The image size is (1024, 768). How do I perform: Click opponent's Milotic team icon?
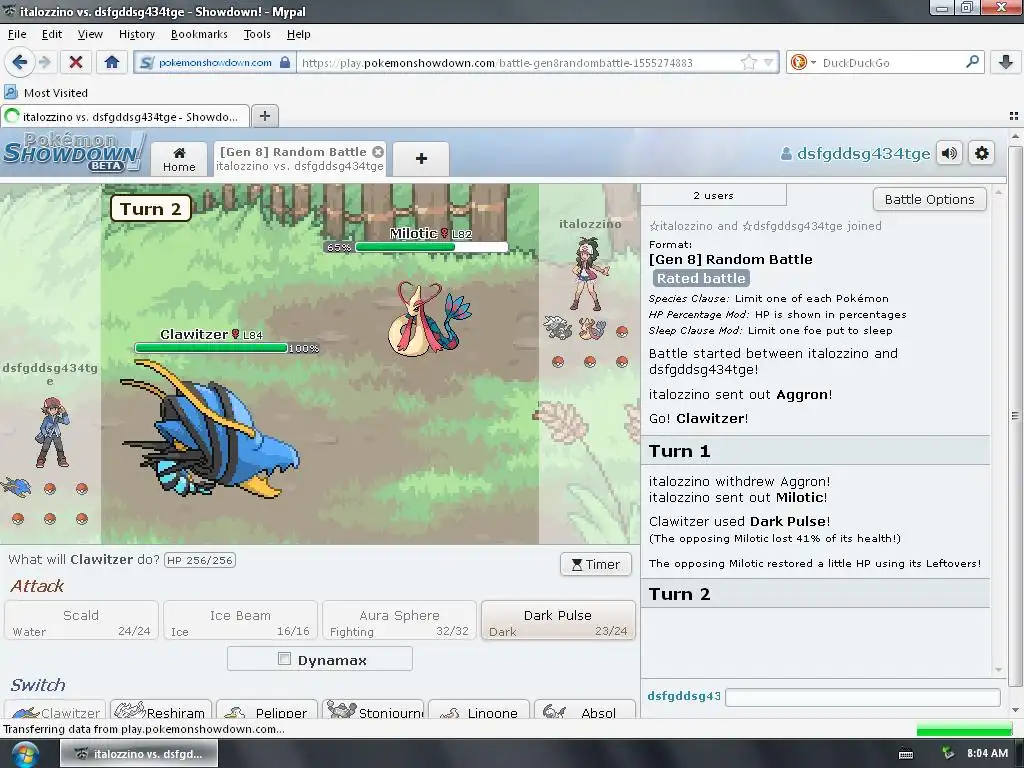coord(590,328)
